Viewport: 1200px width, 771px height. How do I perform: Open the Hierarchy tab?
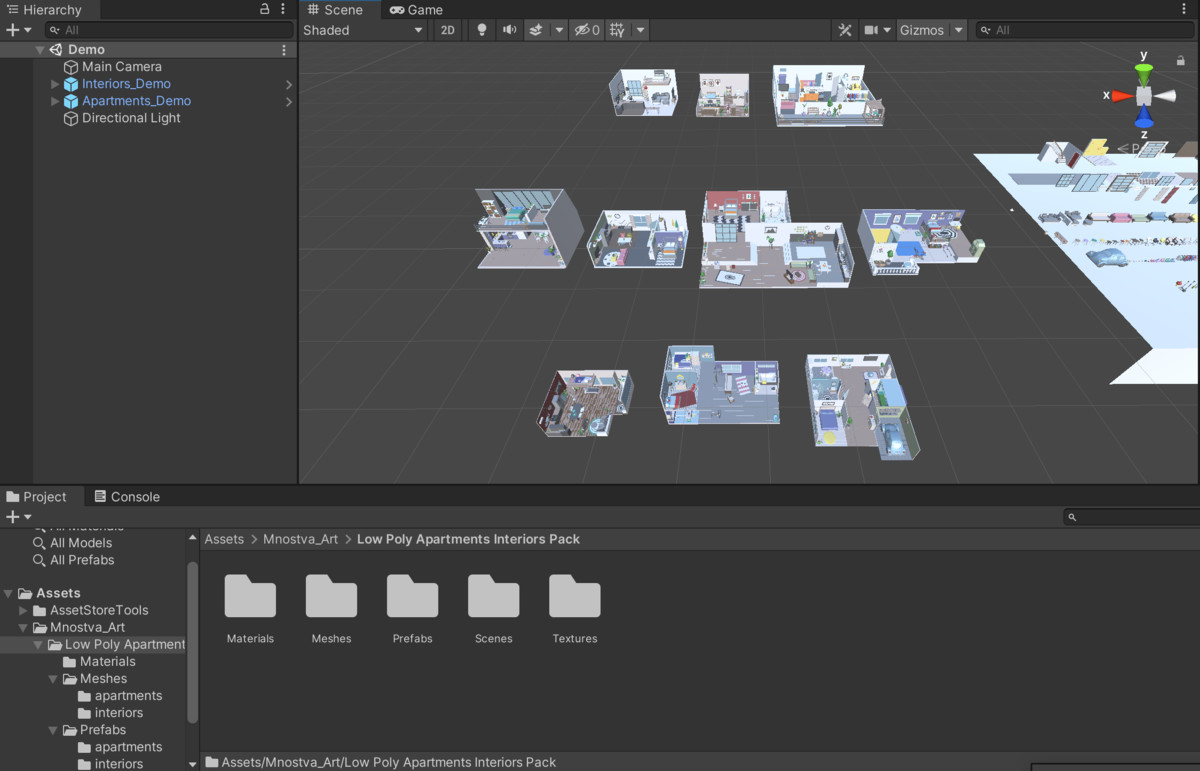[44, 10]
